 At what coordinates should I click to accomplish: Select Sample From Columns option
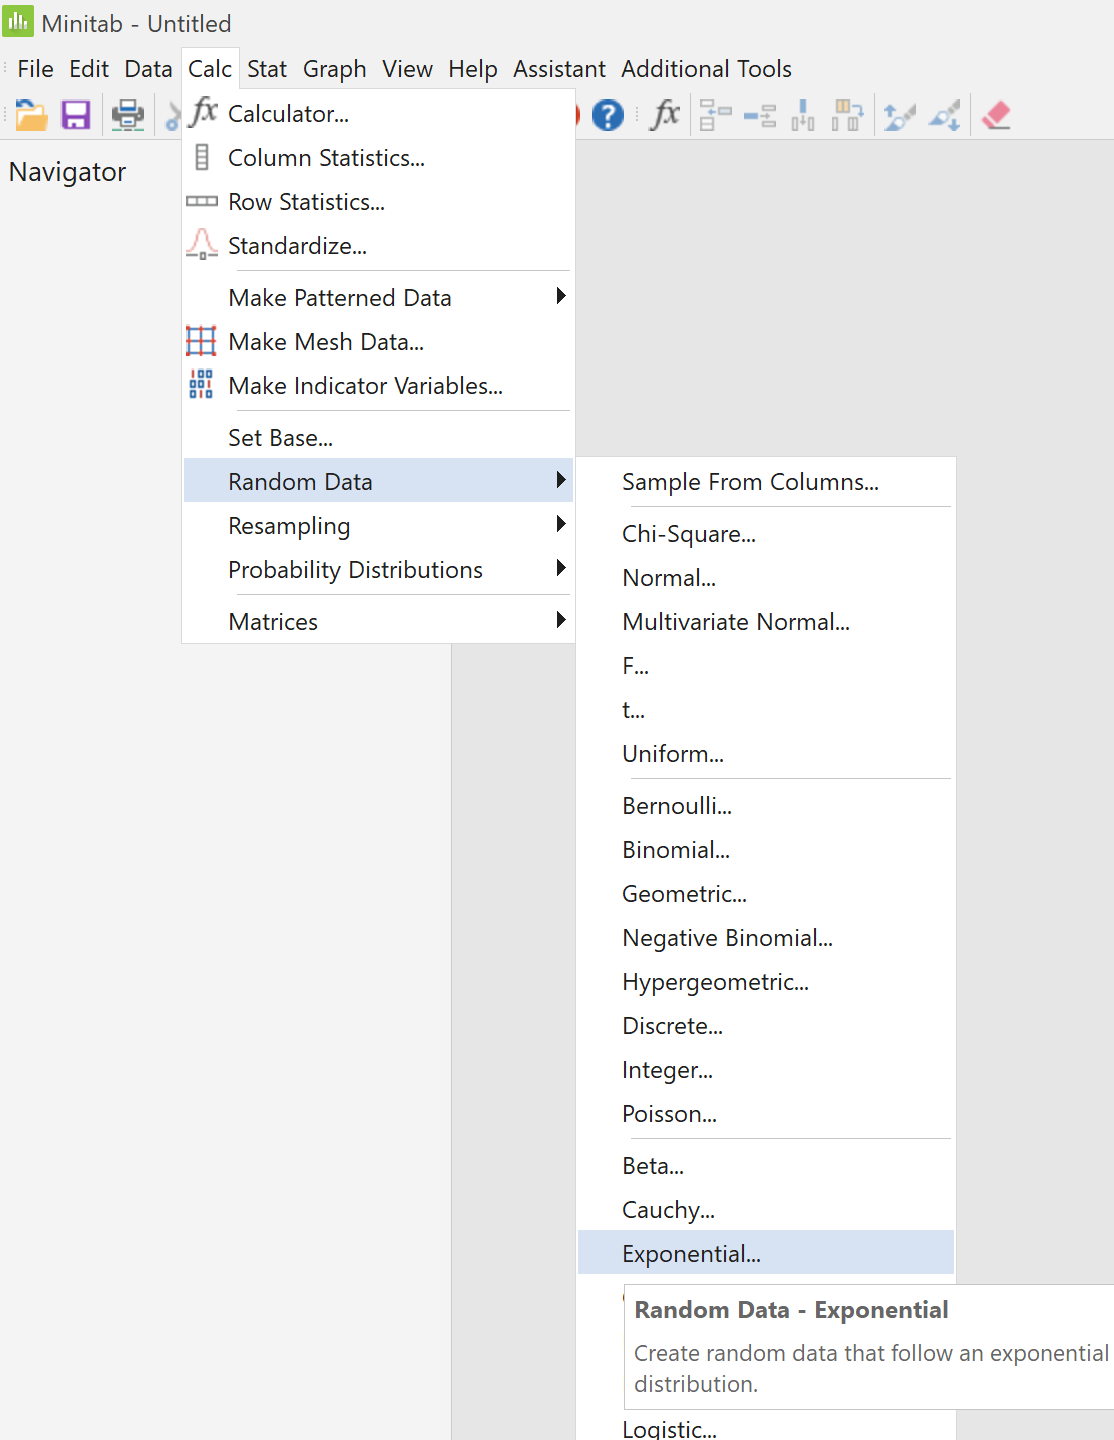click(766, 482)
